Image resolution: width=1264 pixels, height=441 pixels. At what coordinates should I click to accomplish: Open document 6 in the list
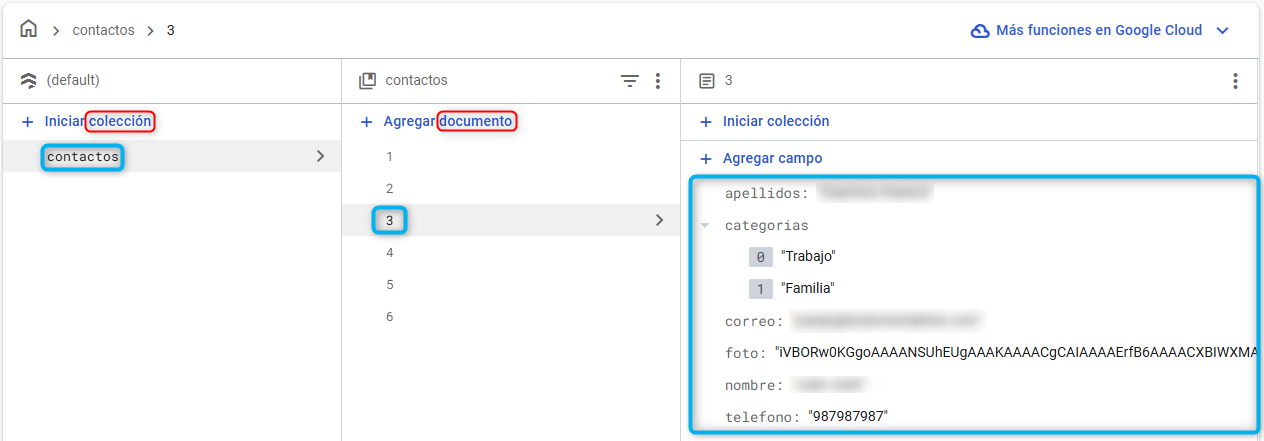coord(389,317)
